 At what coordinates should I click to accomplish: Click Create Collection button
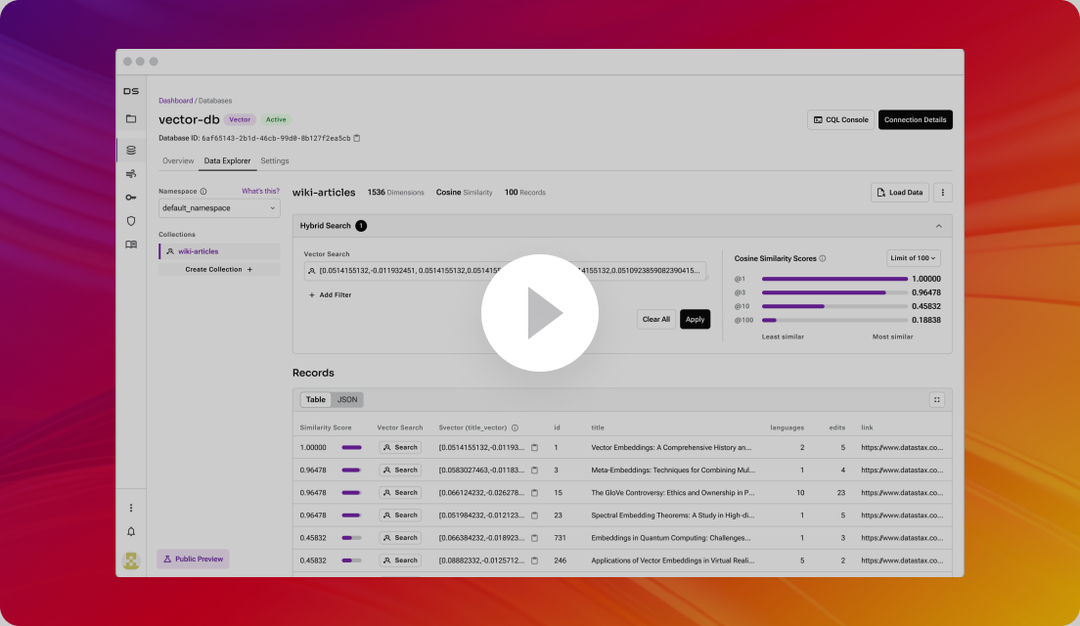pyautogui.click(x=219, y=270)
